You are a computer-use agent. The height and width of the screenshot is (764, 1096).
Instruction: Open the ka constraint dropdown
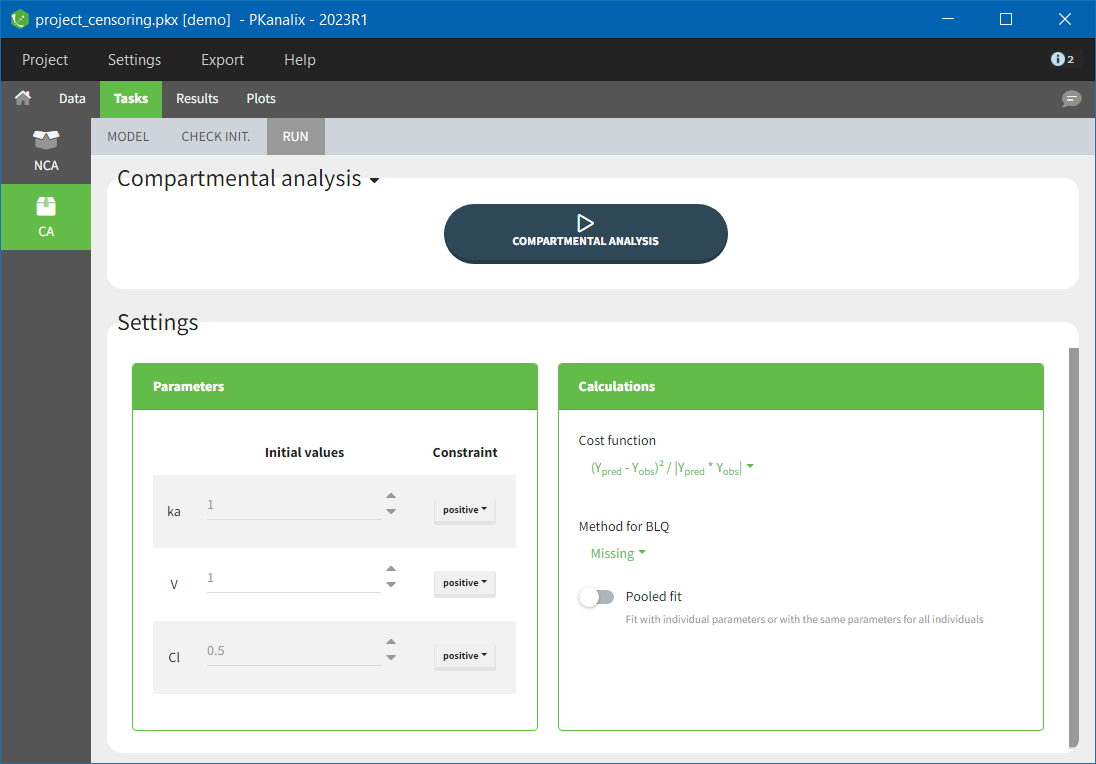[x=464, y=510]
